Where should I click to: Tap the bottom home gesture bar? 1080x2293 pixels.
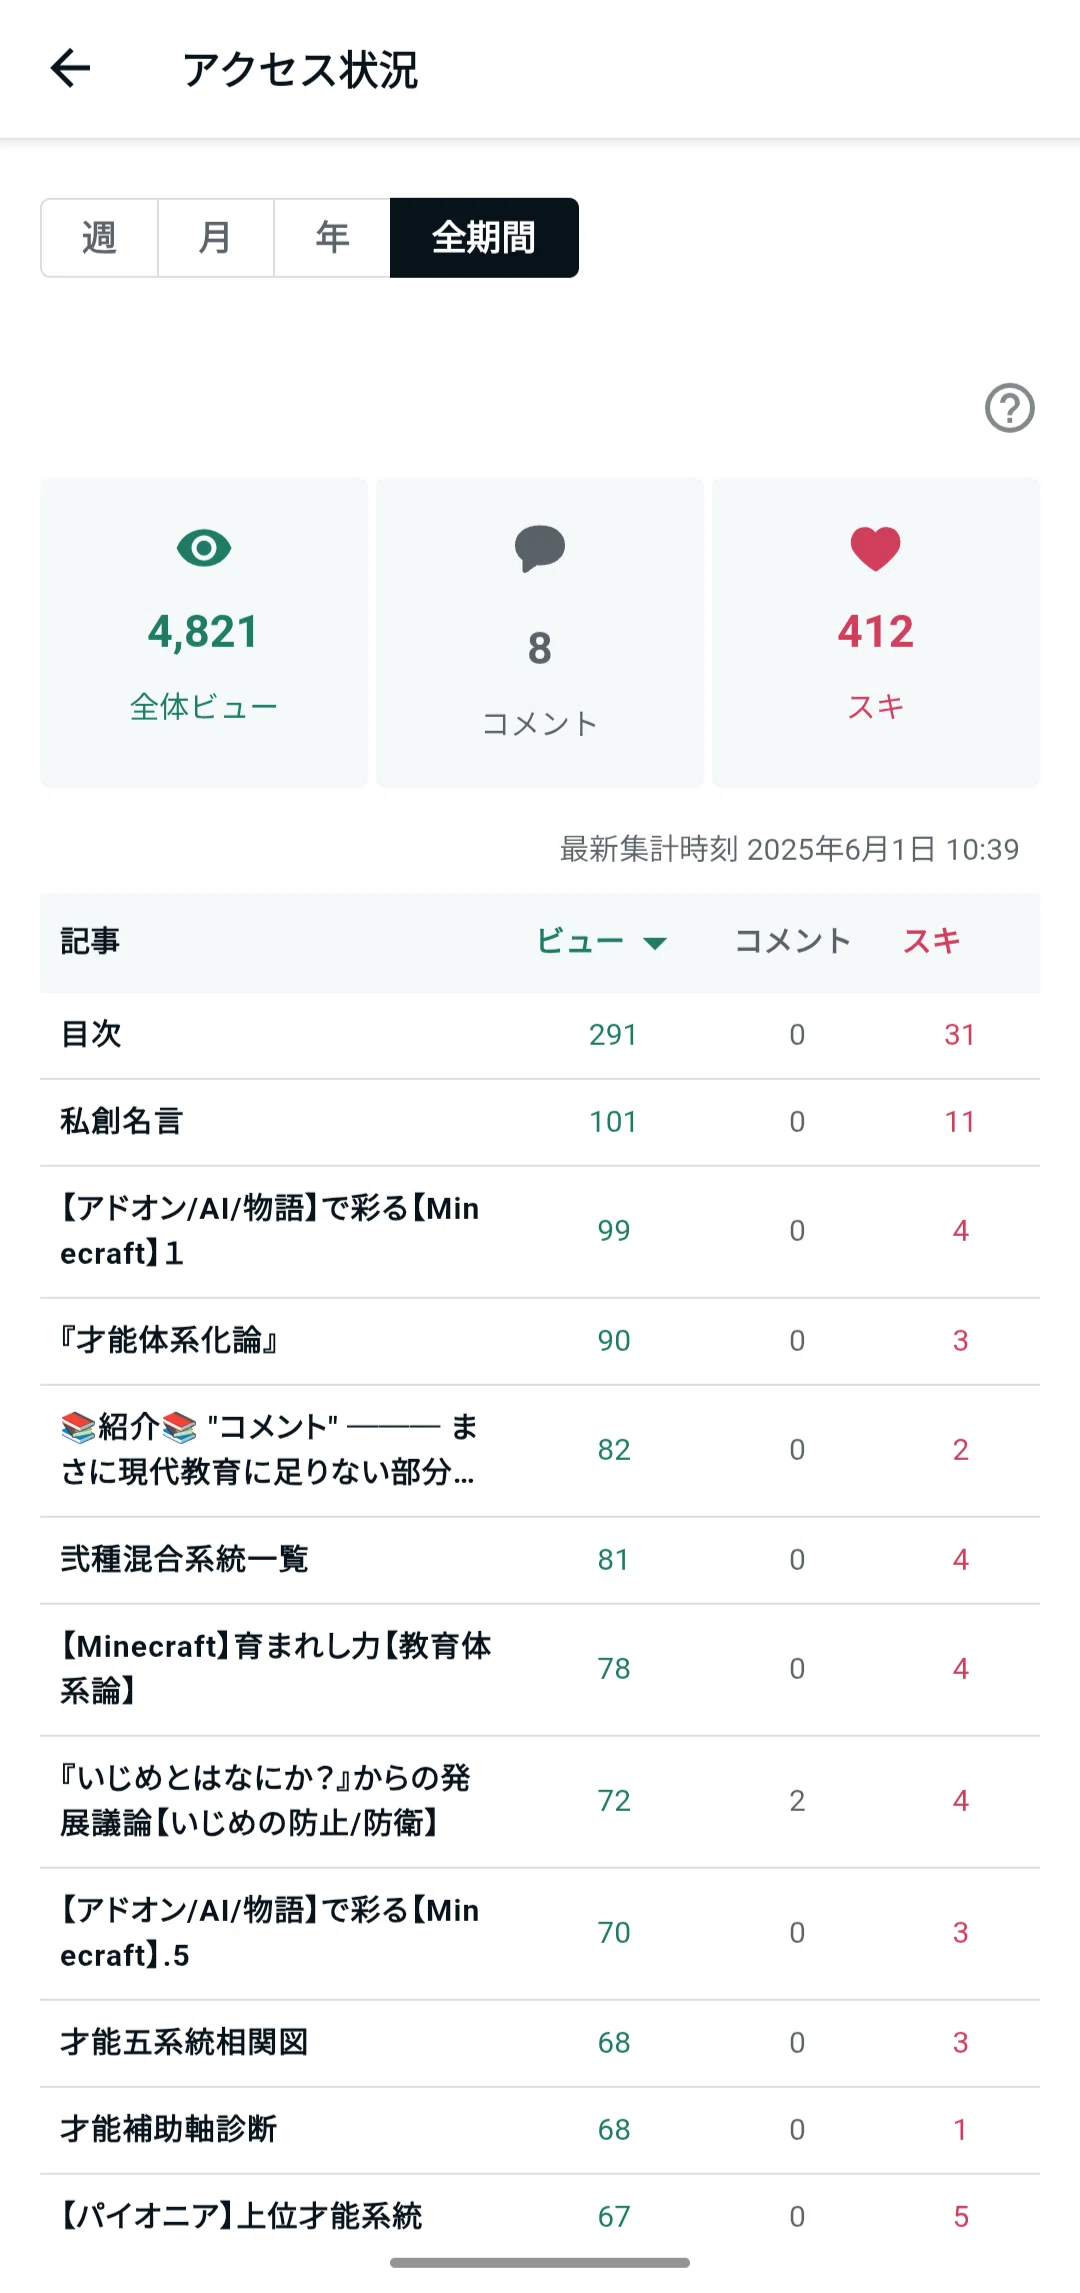(x=540, y=2263)
